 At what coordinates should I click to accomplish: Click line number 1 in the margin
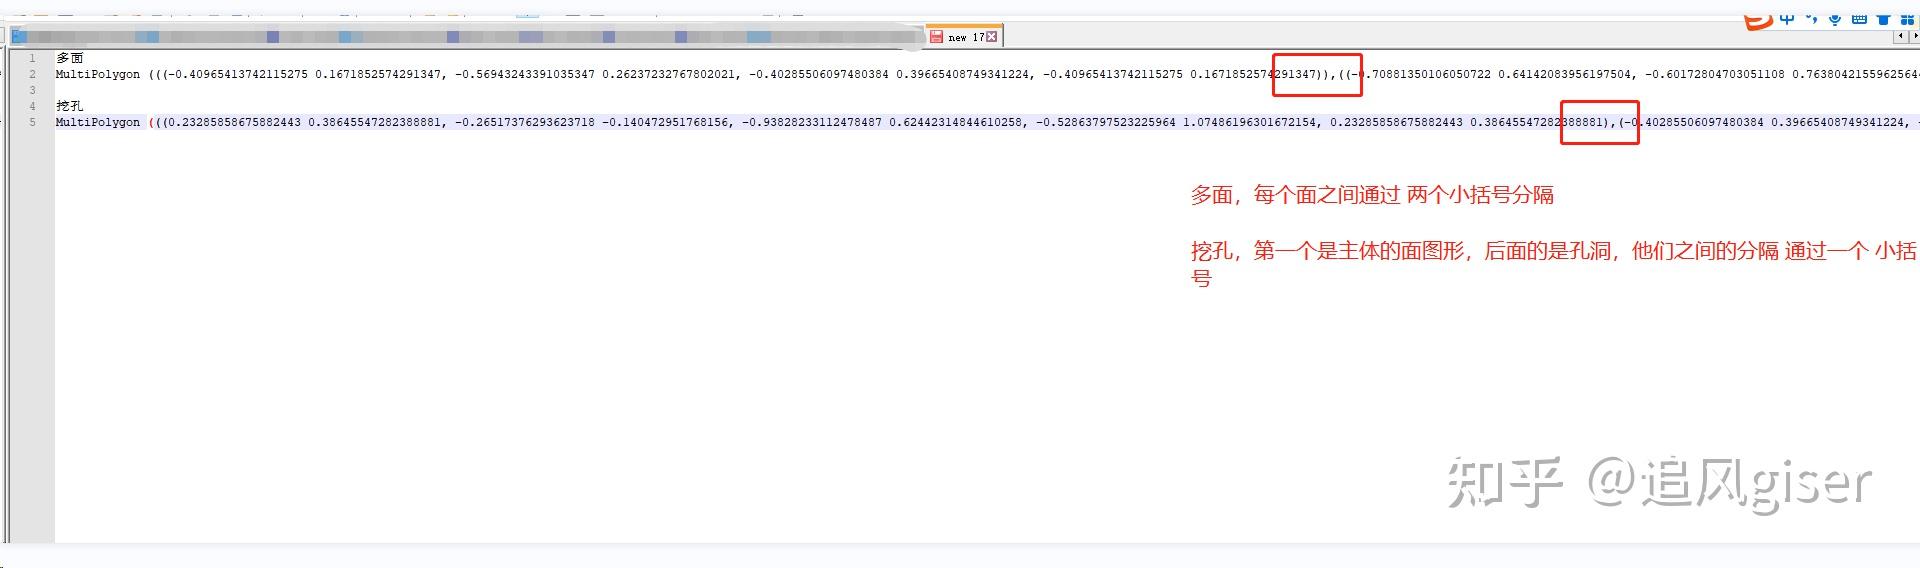click(x=33, y=58)
